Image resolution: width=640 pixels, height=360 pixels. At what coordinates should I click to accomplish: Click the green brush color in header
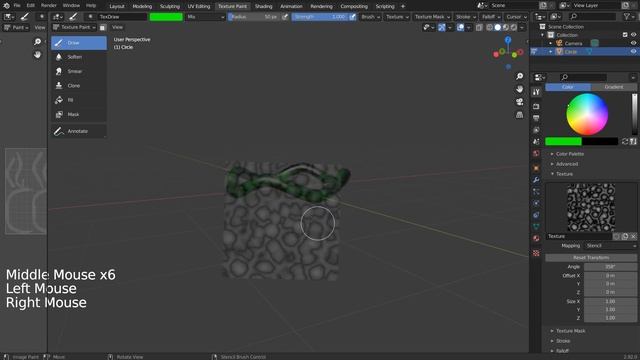[x=166, y=17]
